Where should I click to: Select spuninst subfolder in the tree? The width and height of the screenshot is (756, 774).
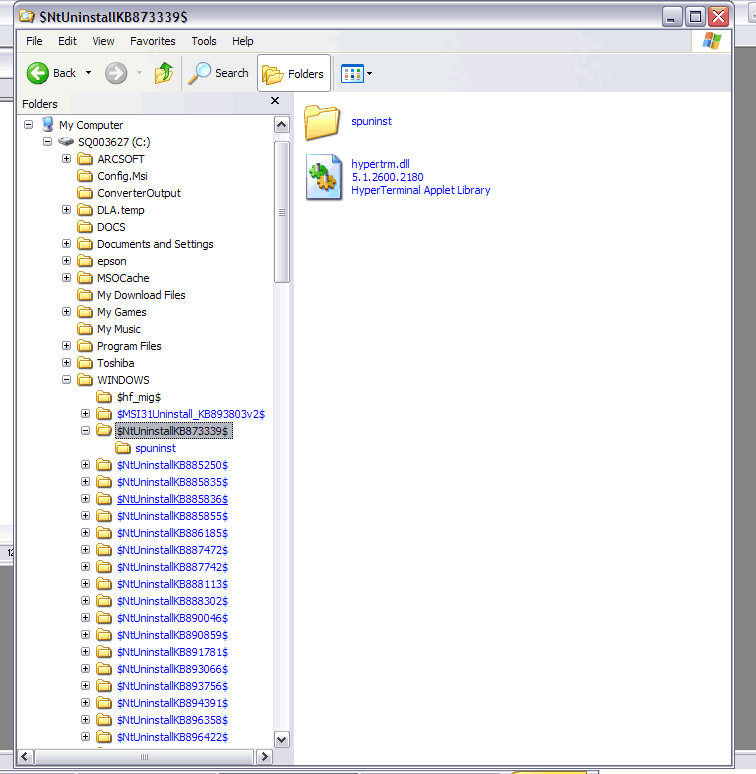point(145,448)
